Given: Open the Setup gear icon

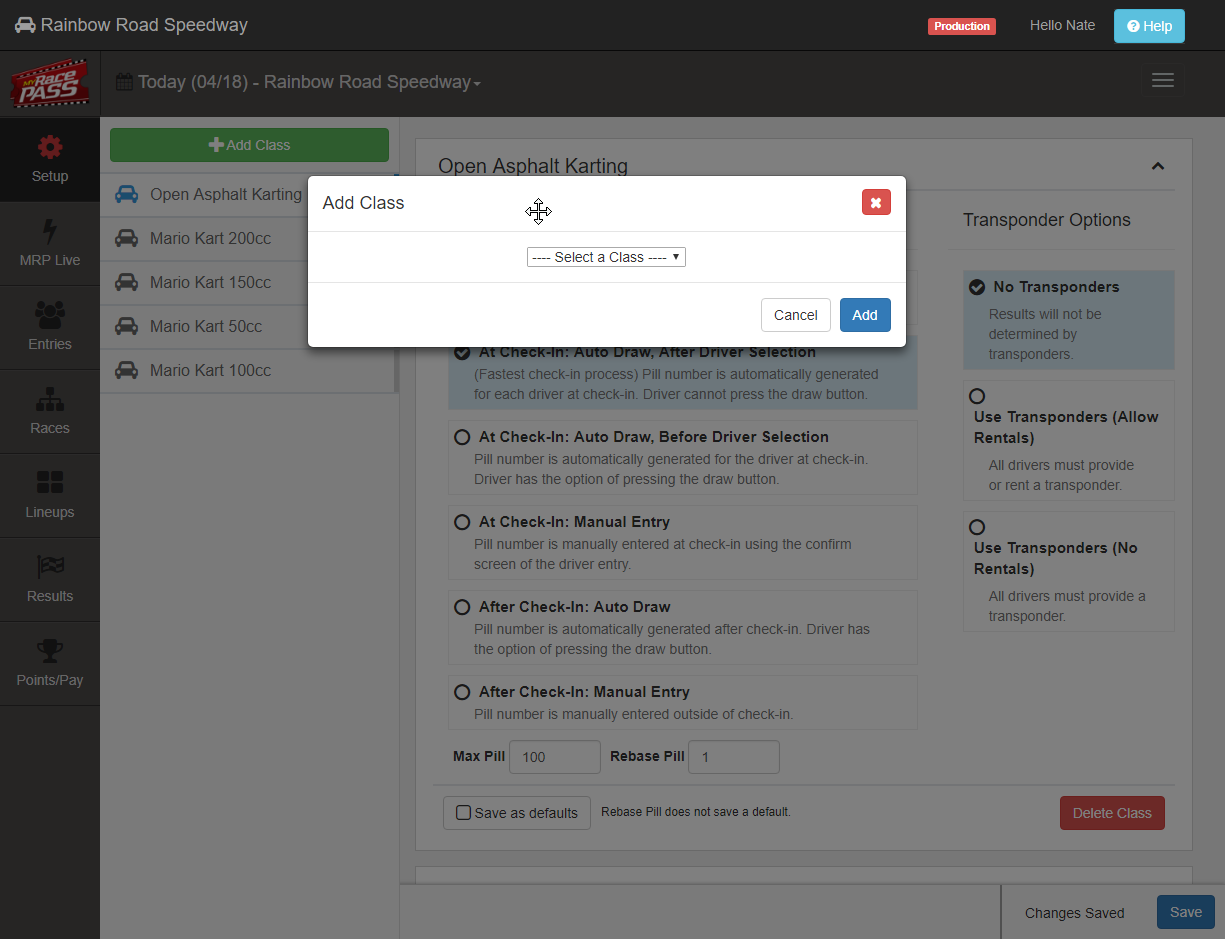Looking at the screenshot, I should click(49, 148).
